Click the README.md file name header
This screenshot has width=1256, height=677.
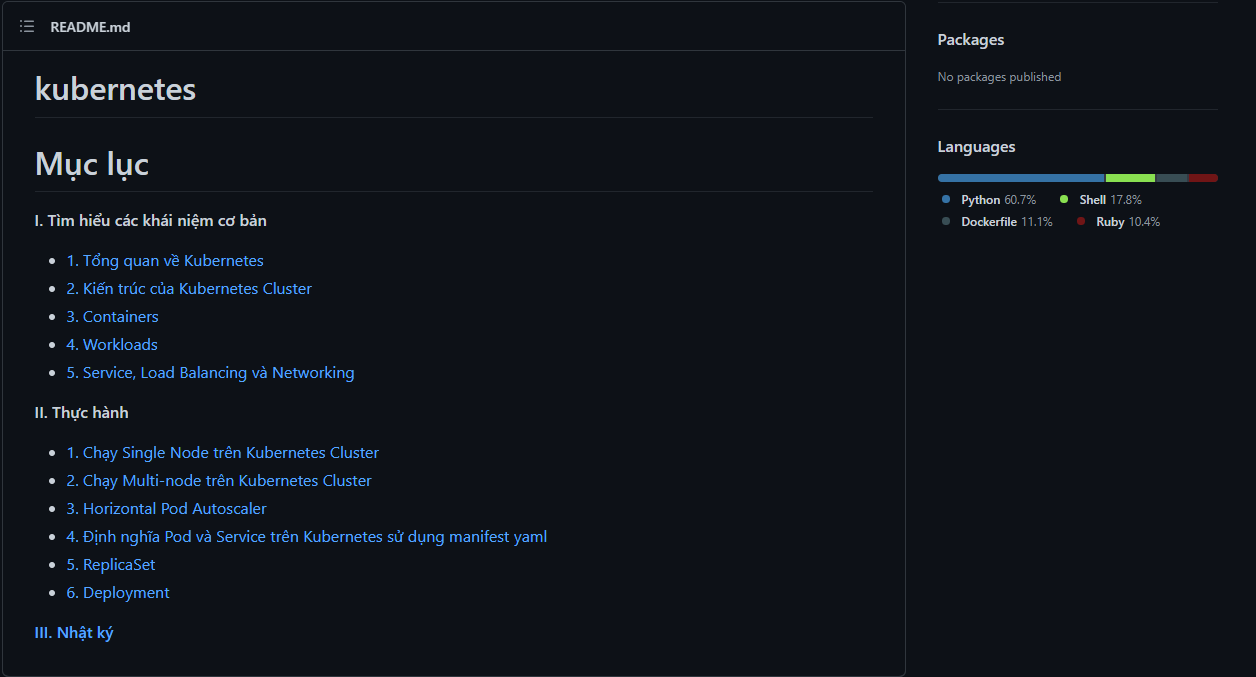[x=90, y=27]
